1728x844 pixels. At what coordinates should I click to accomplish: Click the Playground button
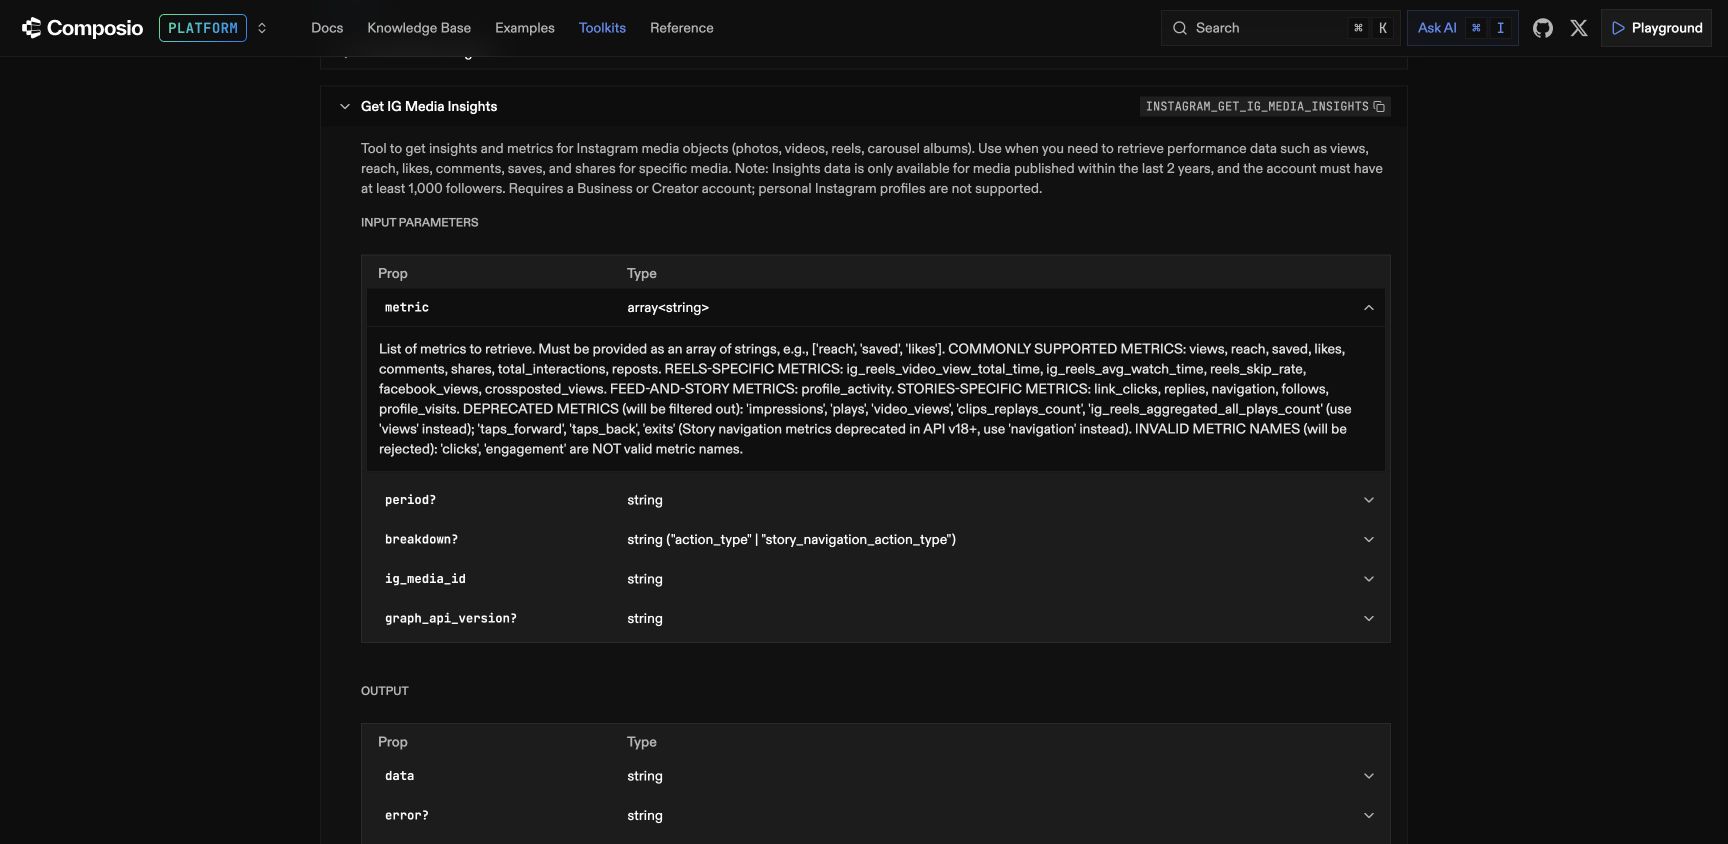coord(1656,28)
